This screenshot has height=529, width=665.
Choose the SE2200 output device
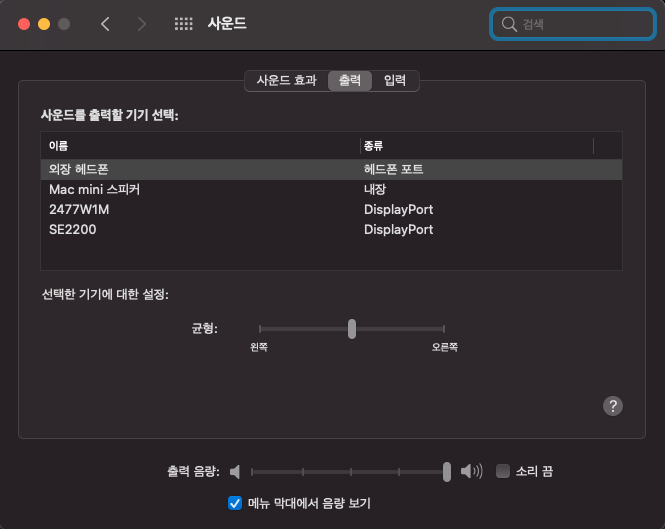tap(331, 230)
